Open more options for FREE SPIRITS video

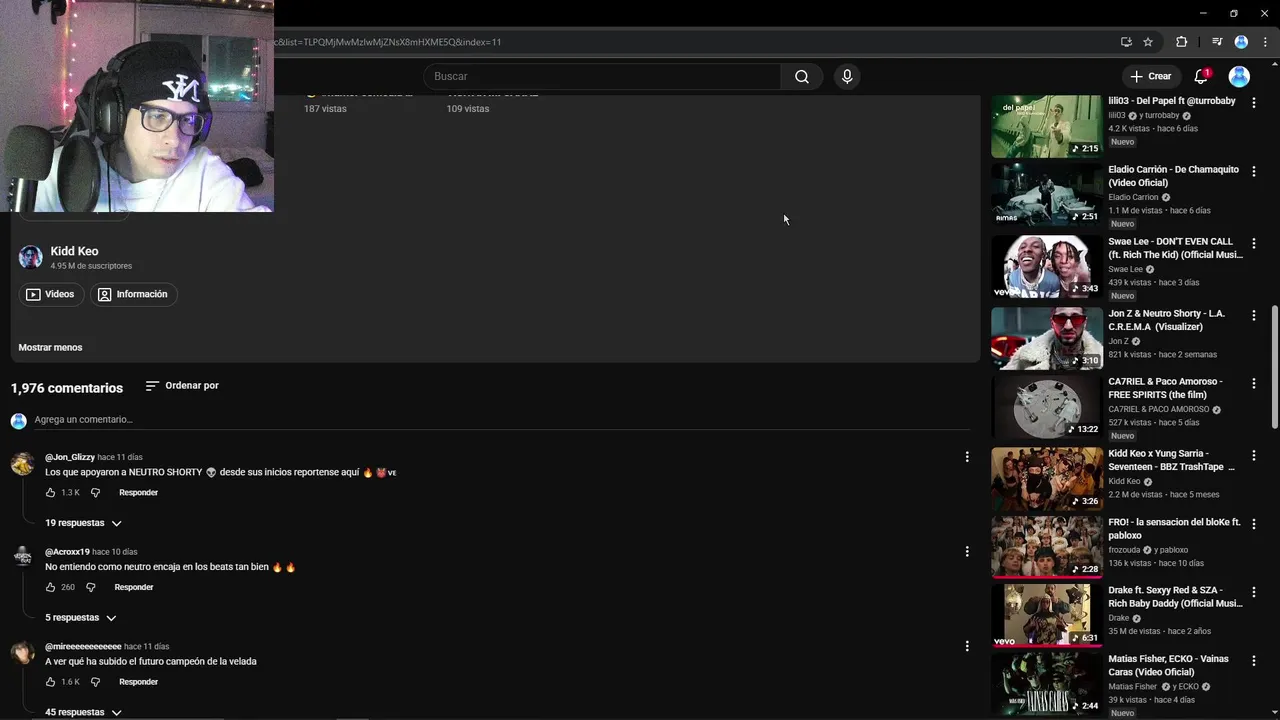(x=1254, y=383)
